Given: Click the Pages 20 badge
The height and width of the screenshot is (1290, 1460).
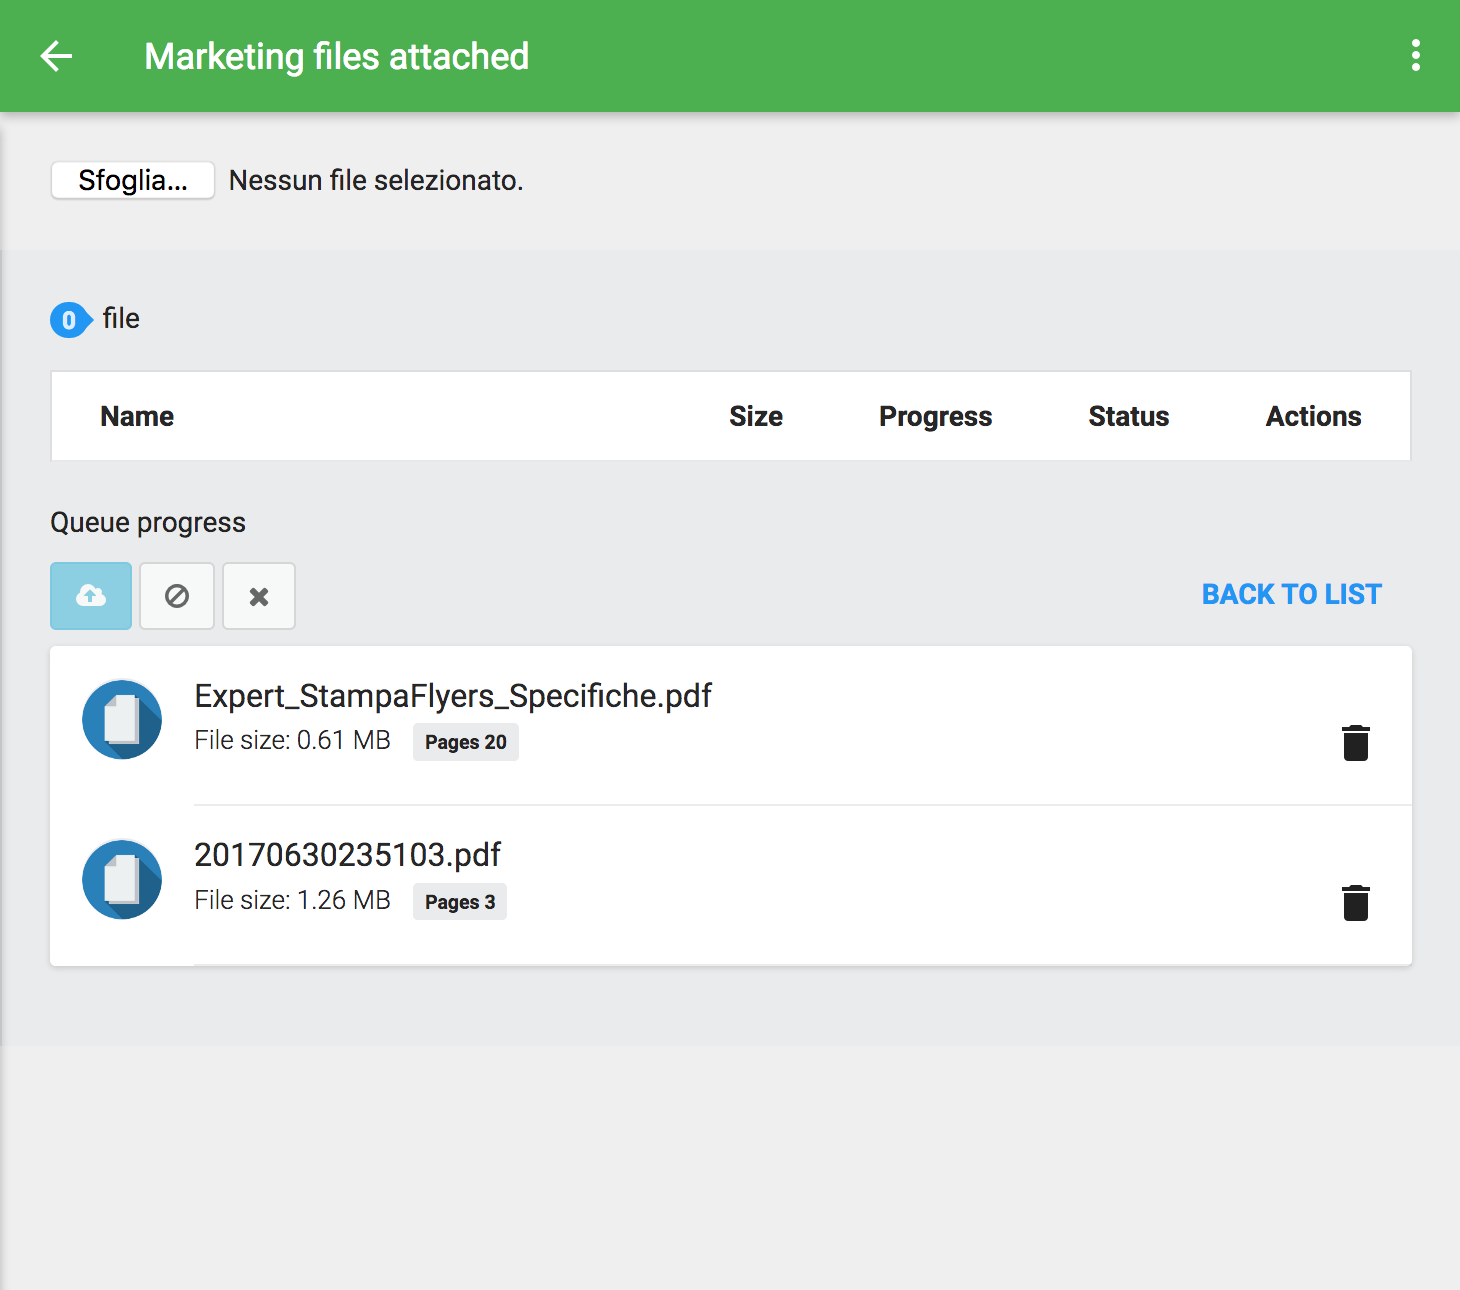Looking at the screenshot, I should (x=465, y=742).
